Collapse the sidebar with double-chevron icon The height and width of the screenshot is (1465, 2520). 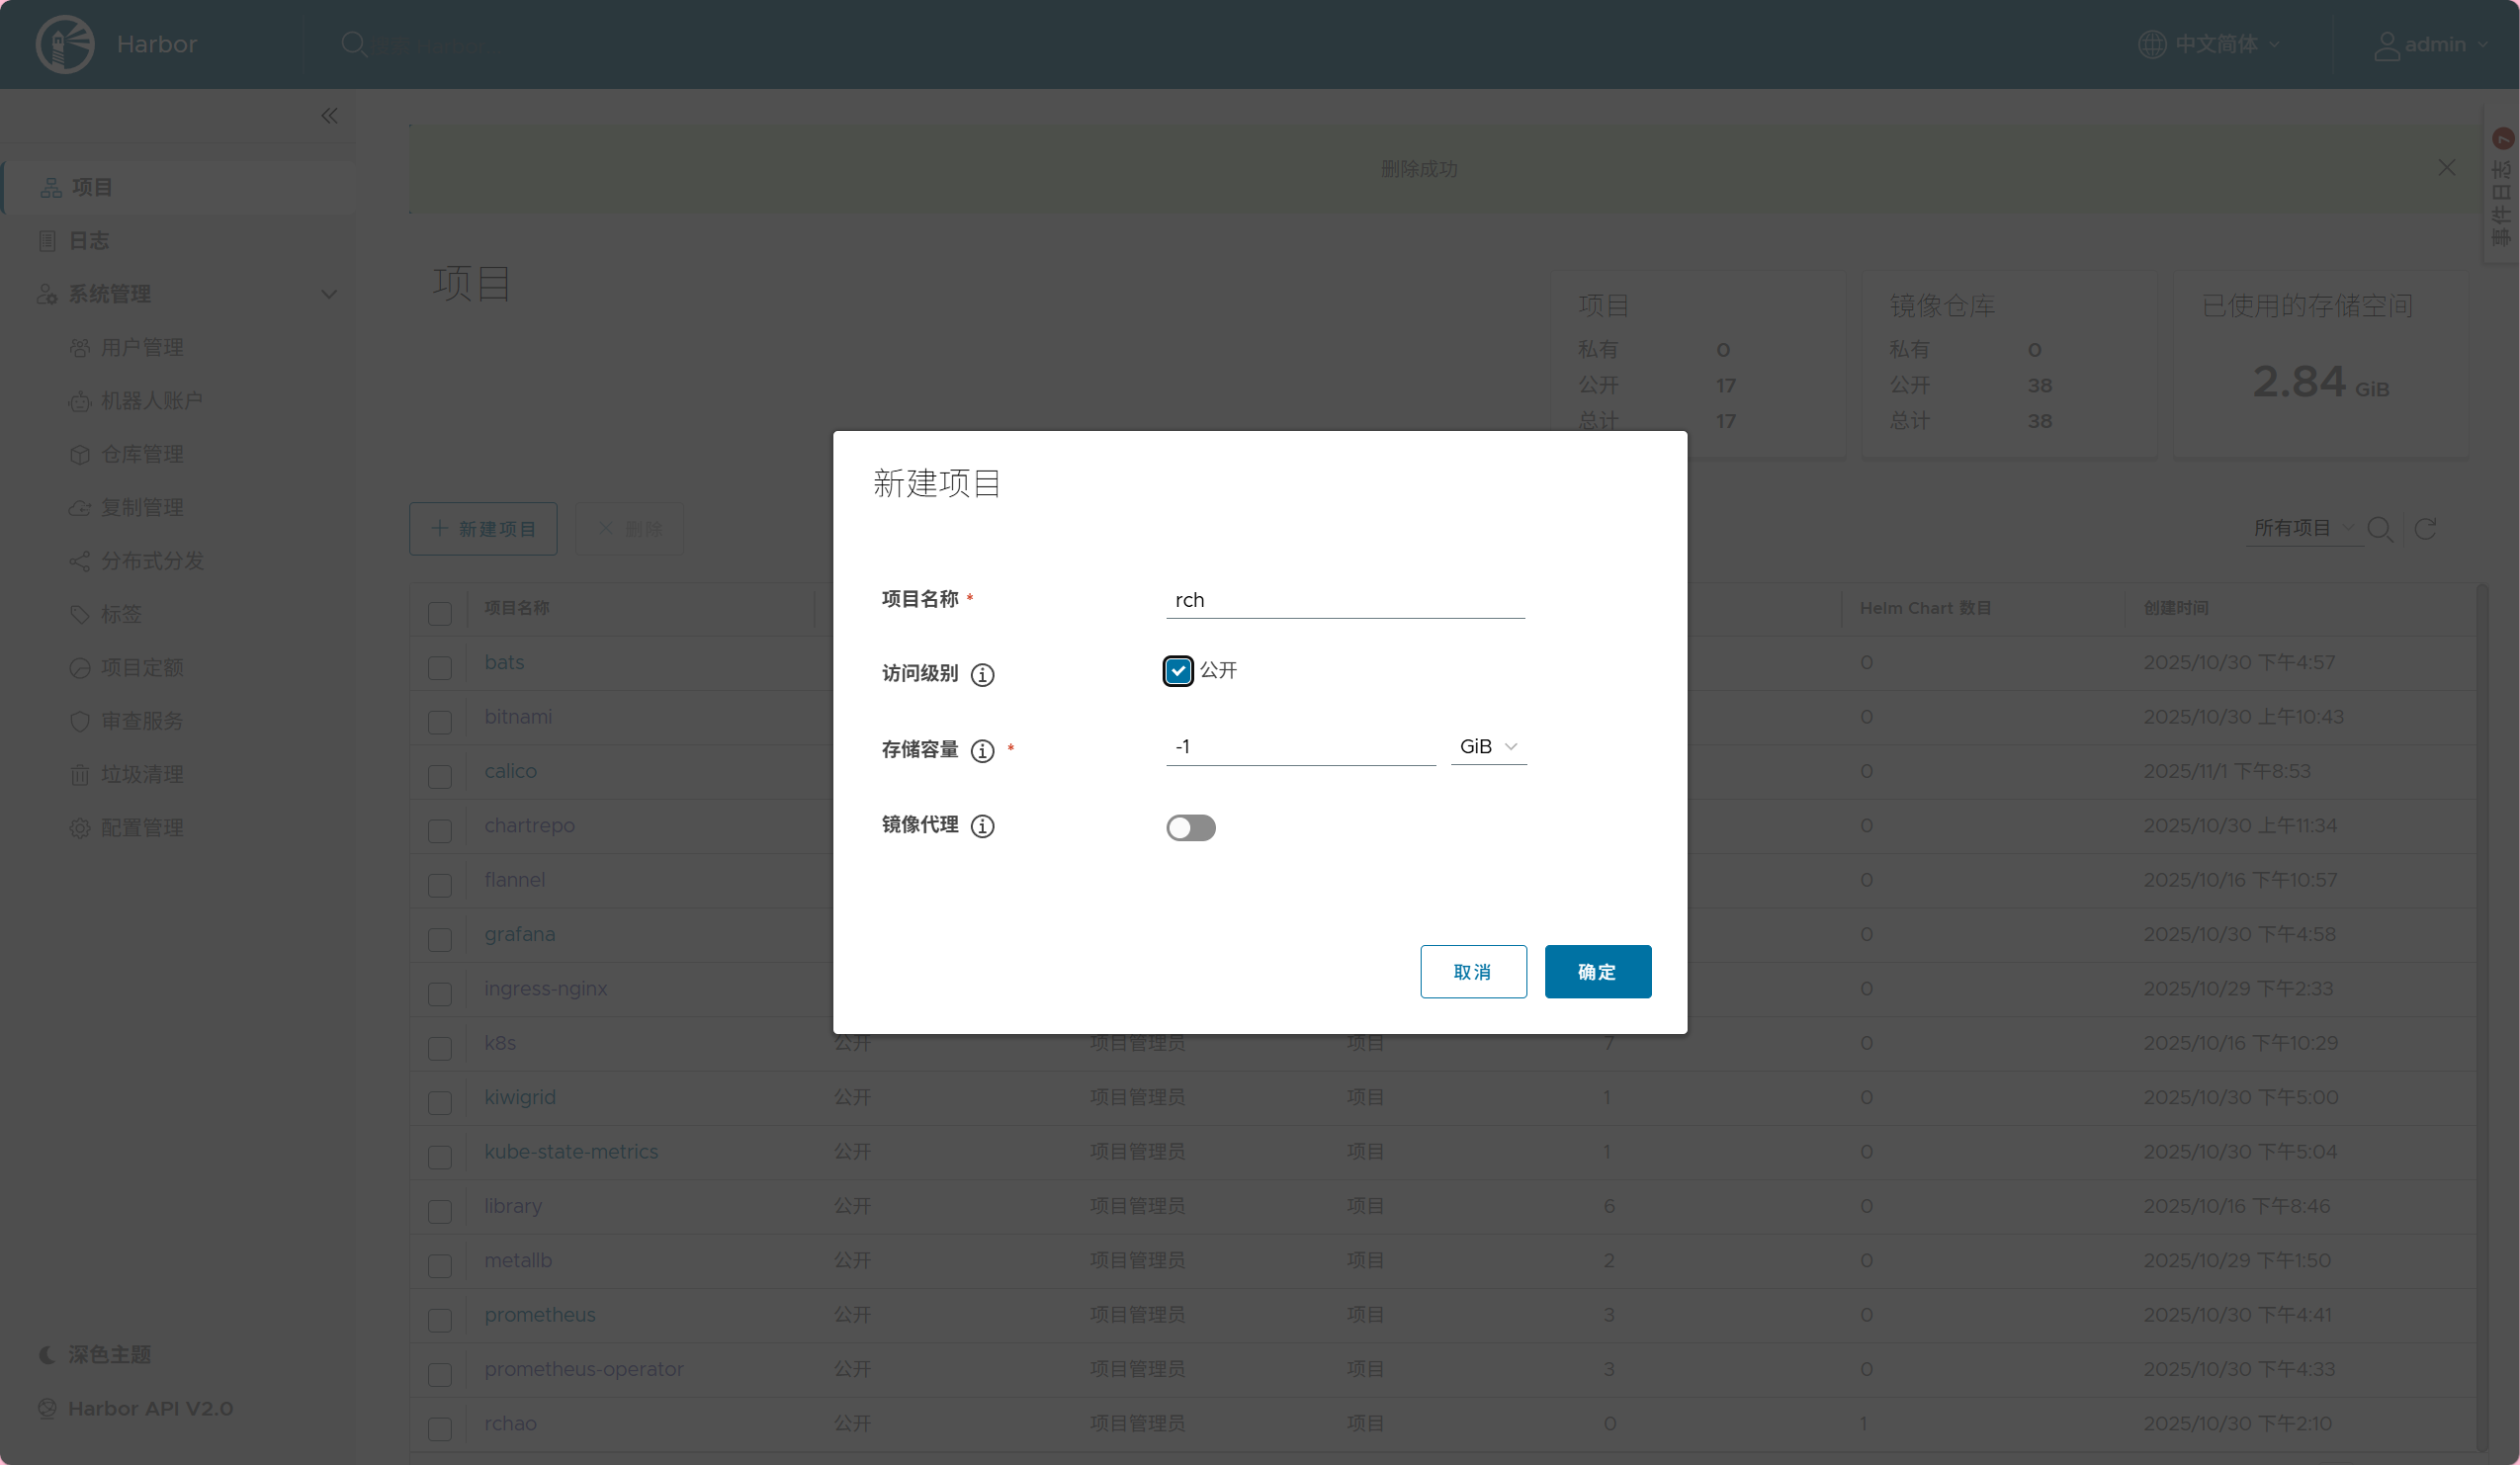coord(329,116)
